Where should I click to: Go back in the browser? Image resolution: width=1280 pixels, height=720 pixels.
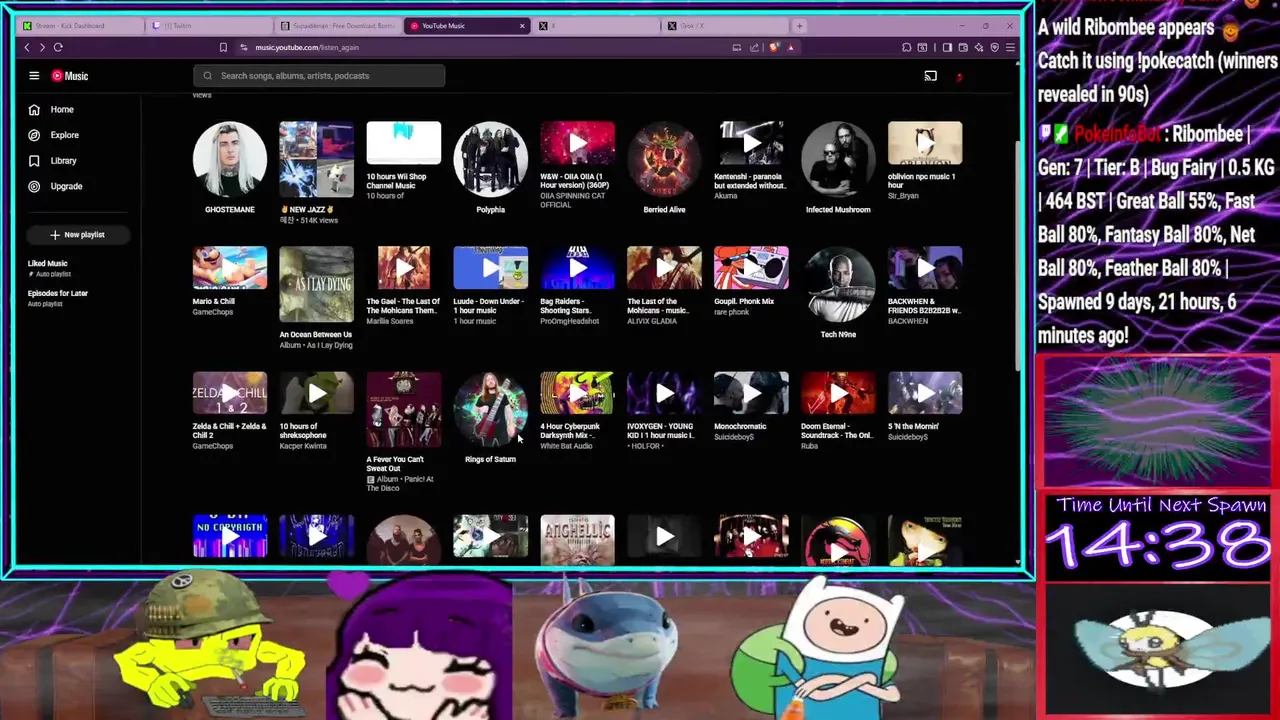pos(27,47)
